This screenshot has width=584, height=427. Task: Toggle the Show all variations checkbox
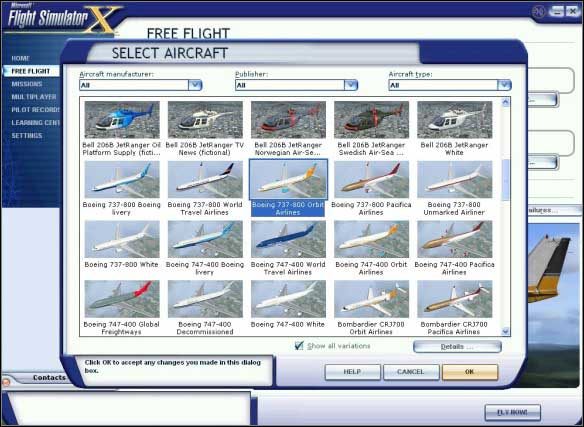pyautogui.click(x=299, y=346)
